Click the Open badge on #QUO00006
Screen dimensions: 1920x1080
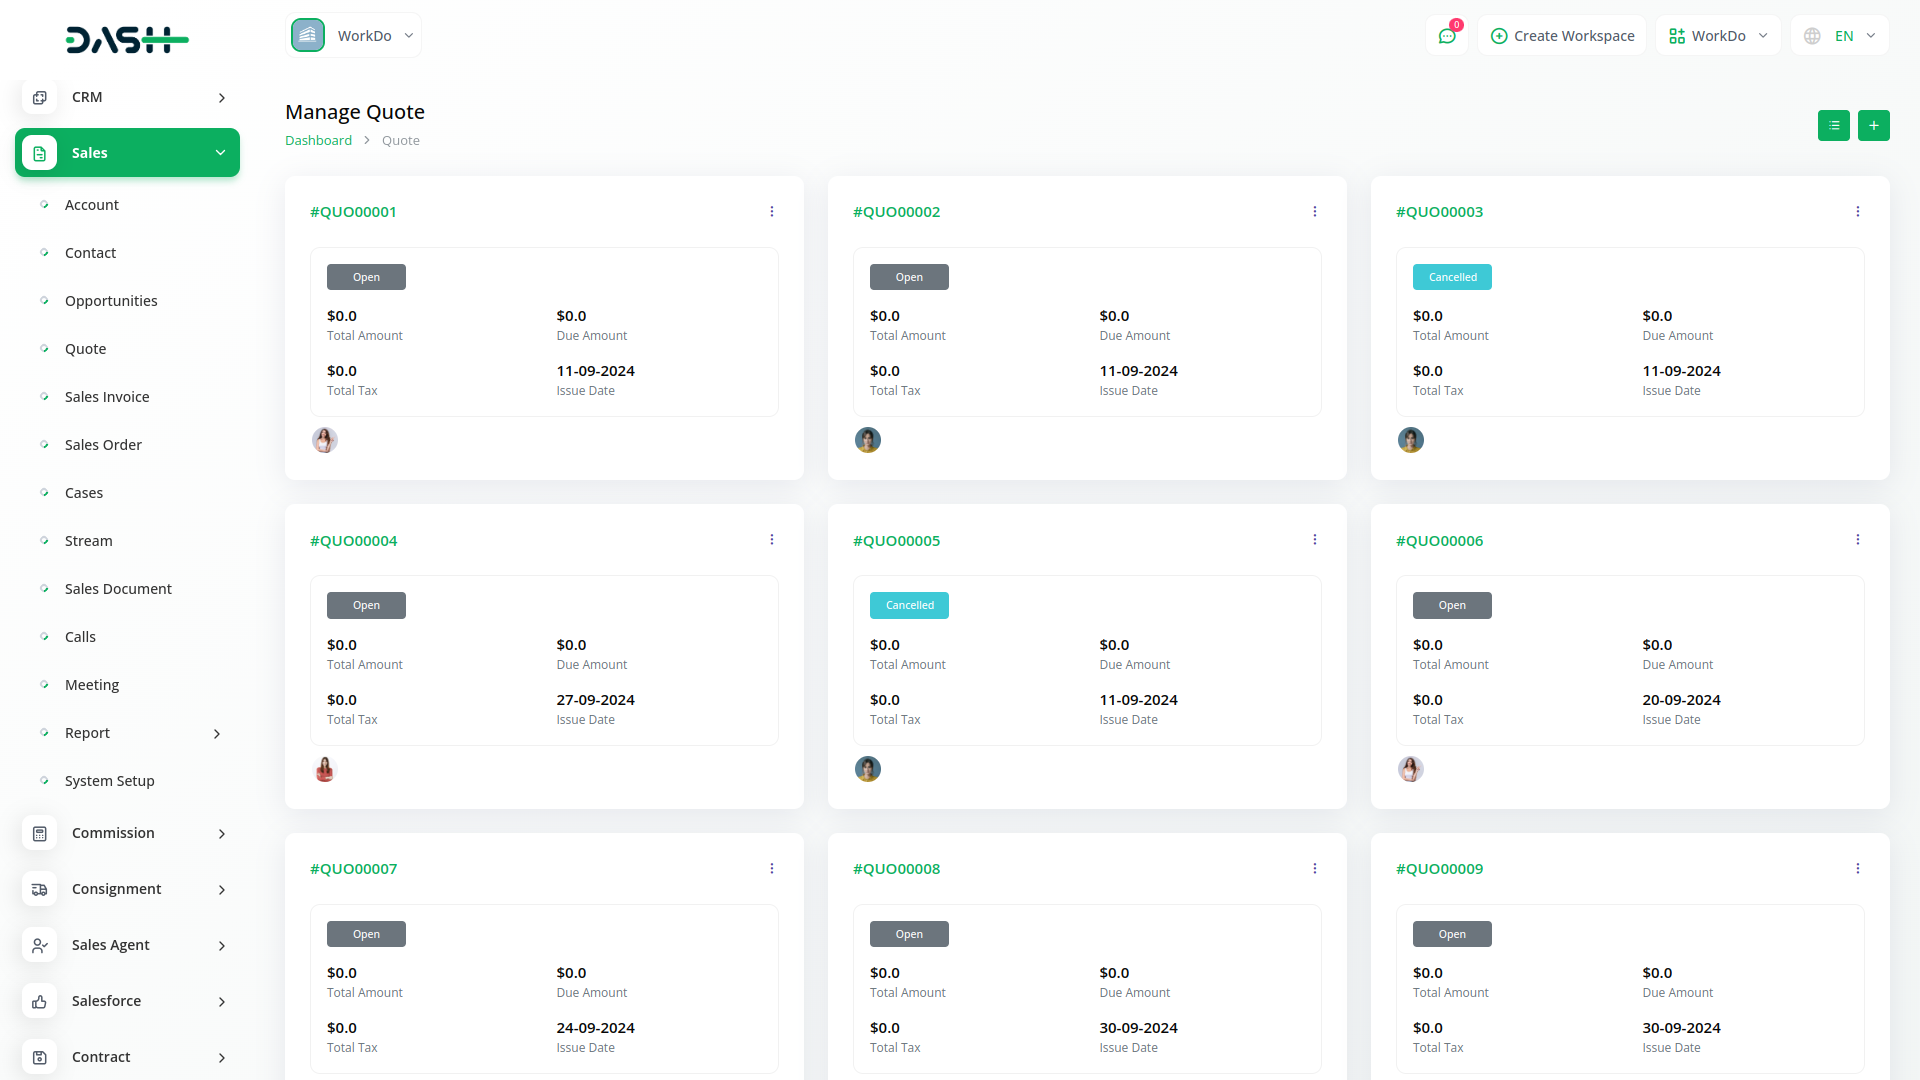[1452, 606]
